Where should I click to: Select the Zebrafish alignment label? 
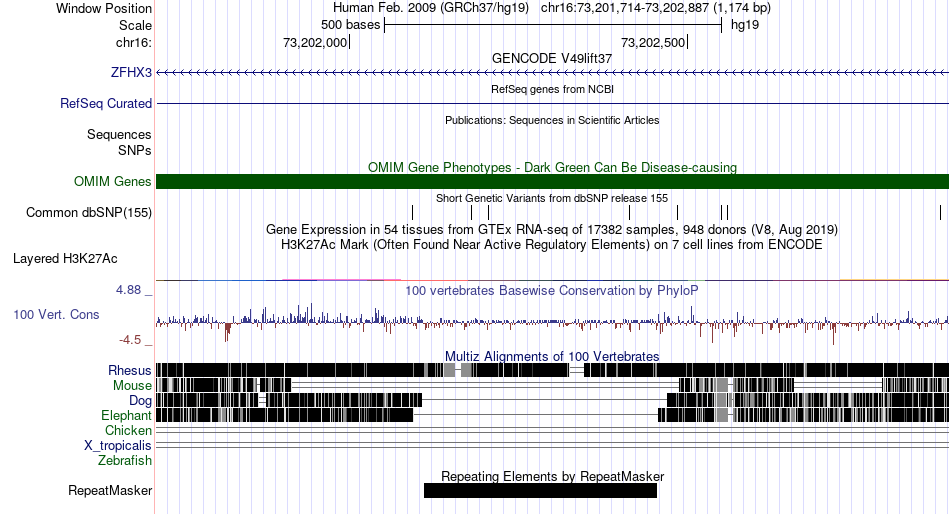point(125,460)
